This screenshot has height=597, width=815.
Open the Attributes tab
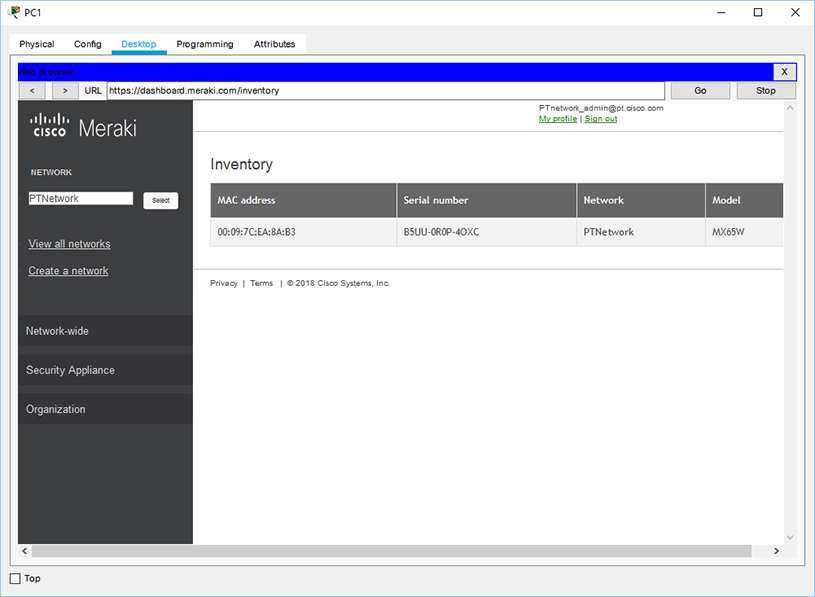tap(274, 44)
